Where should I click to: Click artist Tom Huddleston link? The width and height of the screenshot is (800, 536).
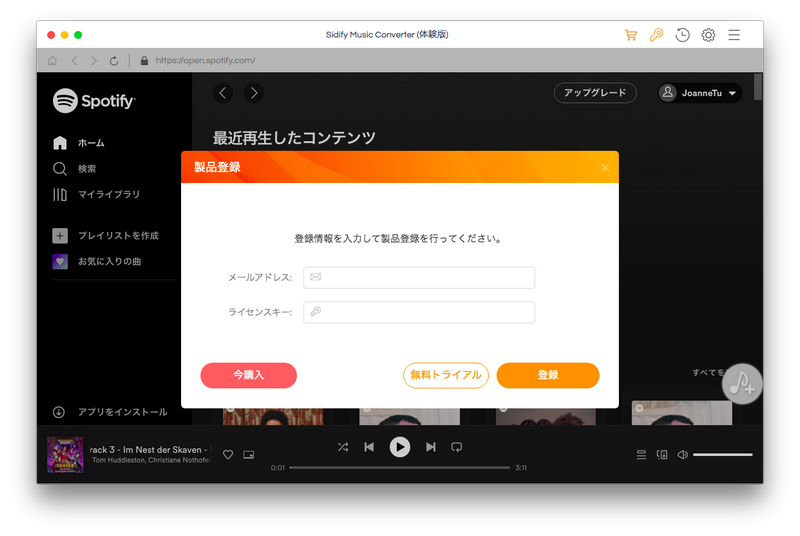(x=119, y=460)
